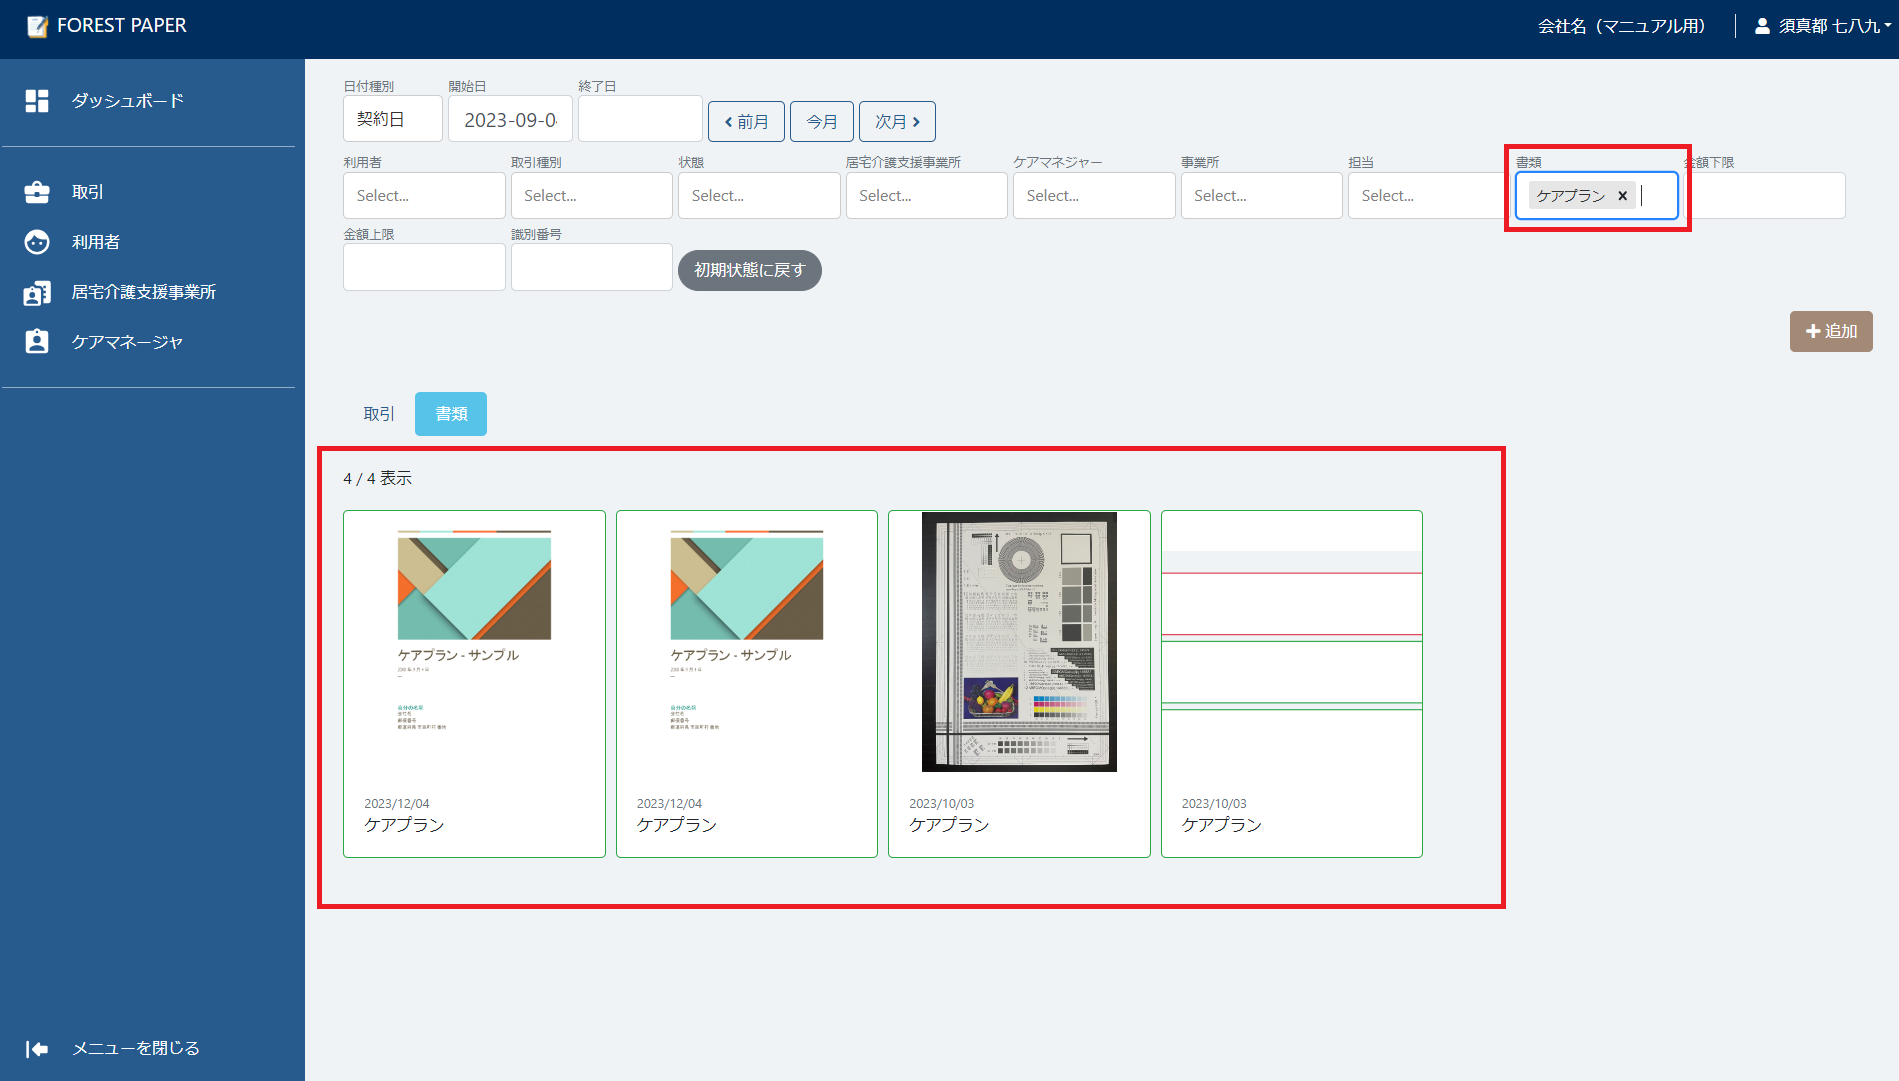This screenshot has width=1899, height=1081.
Task: Open the test chart document thumbnail
Action: [x=1019, y=642]
